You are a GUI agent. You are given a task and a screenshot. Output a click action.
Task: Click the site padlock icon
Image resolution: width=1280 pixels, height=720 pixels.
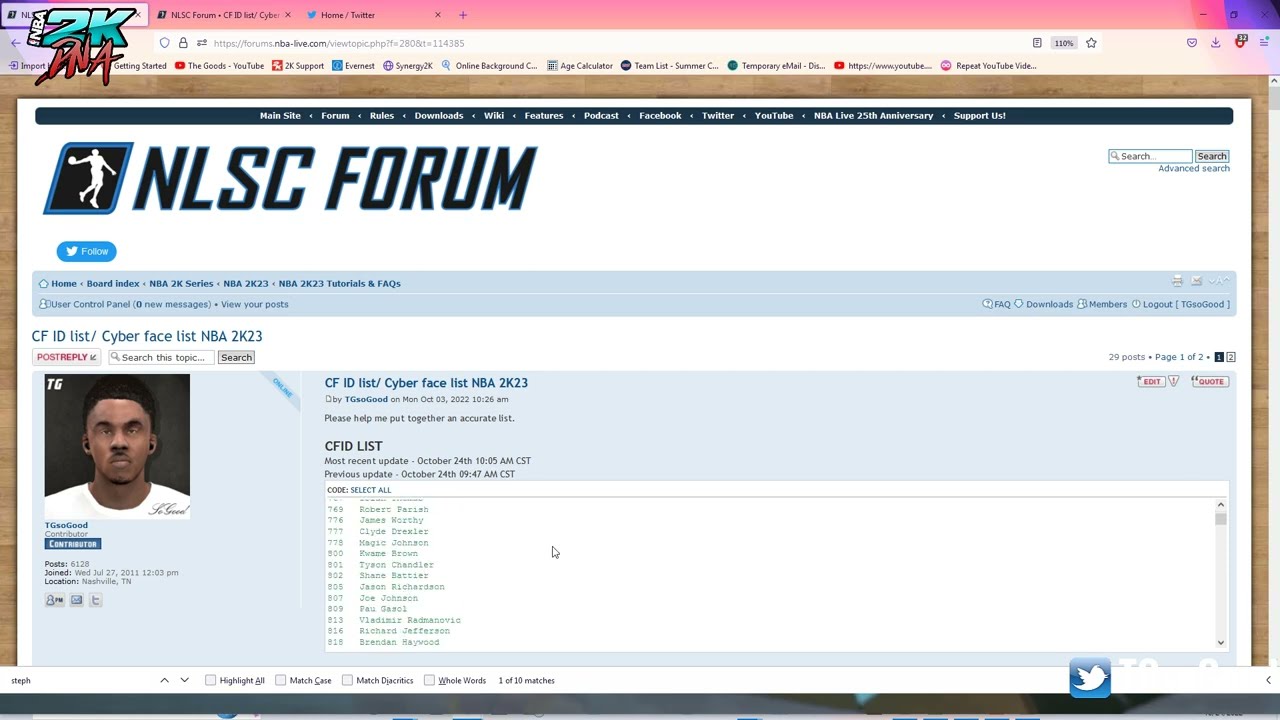pyautogui.click(x=183, y=43)
